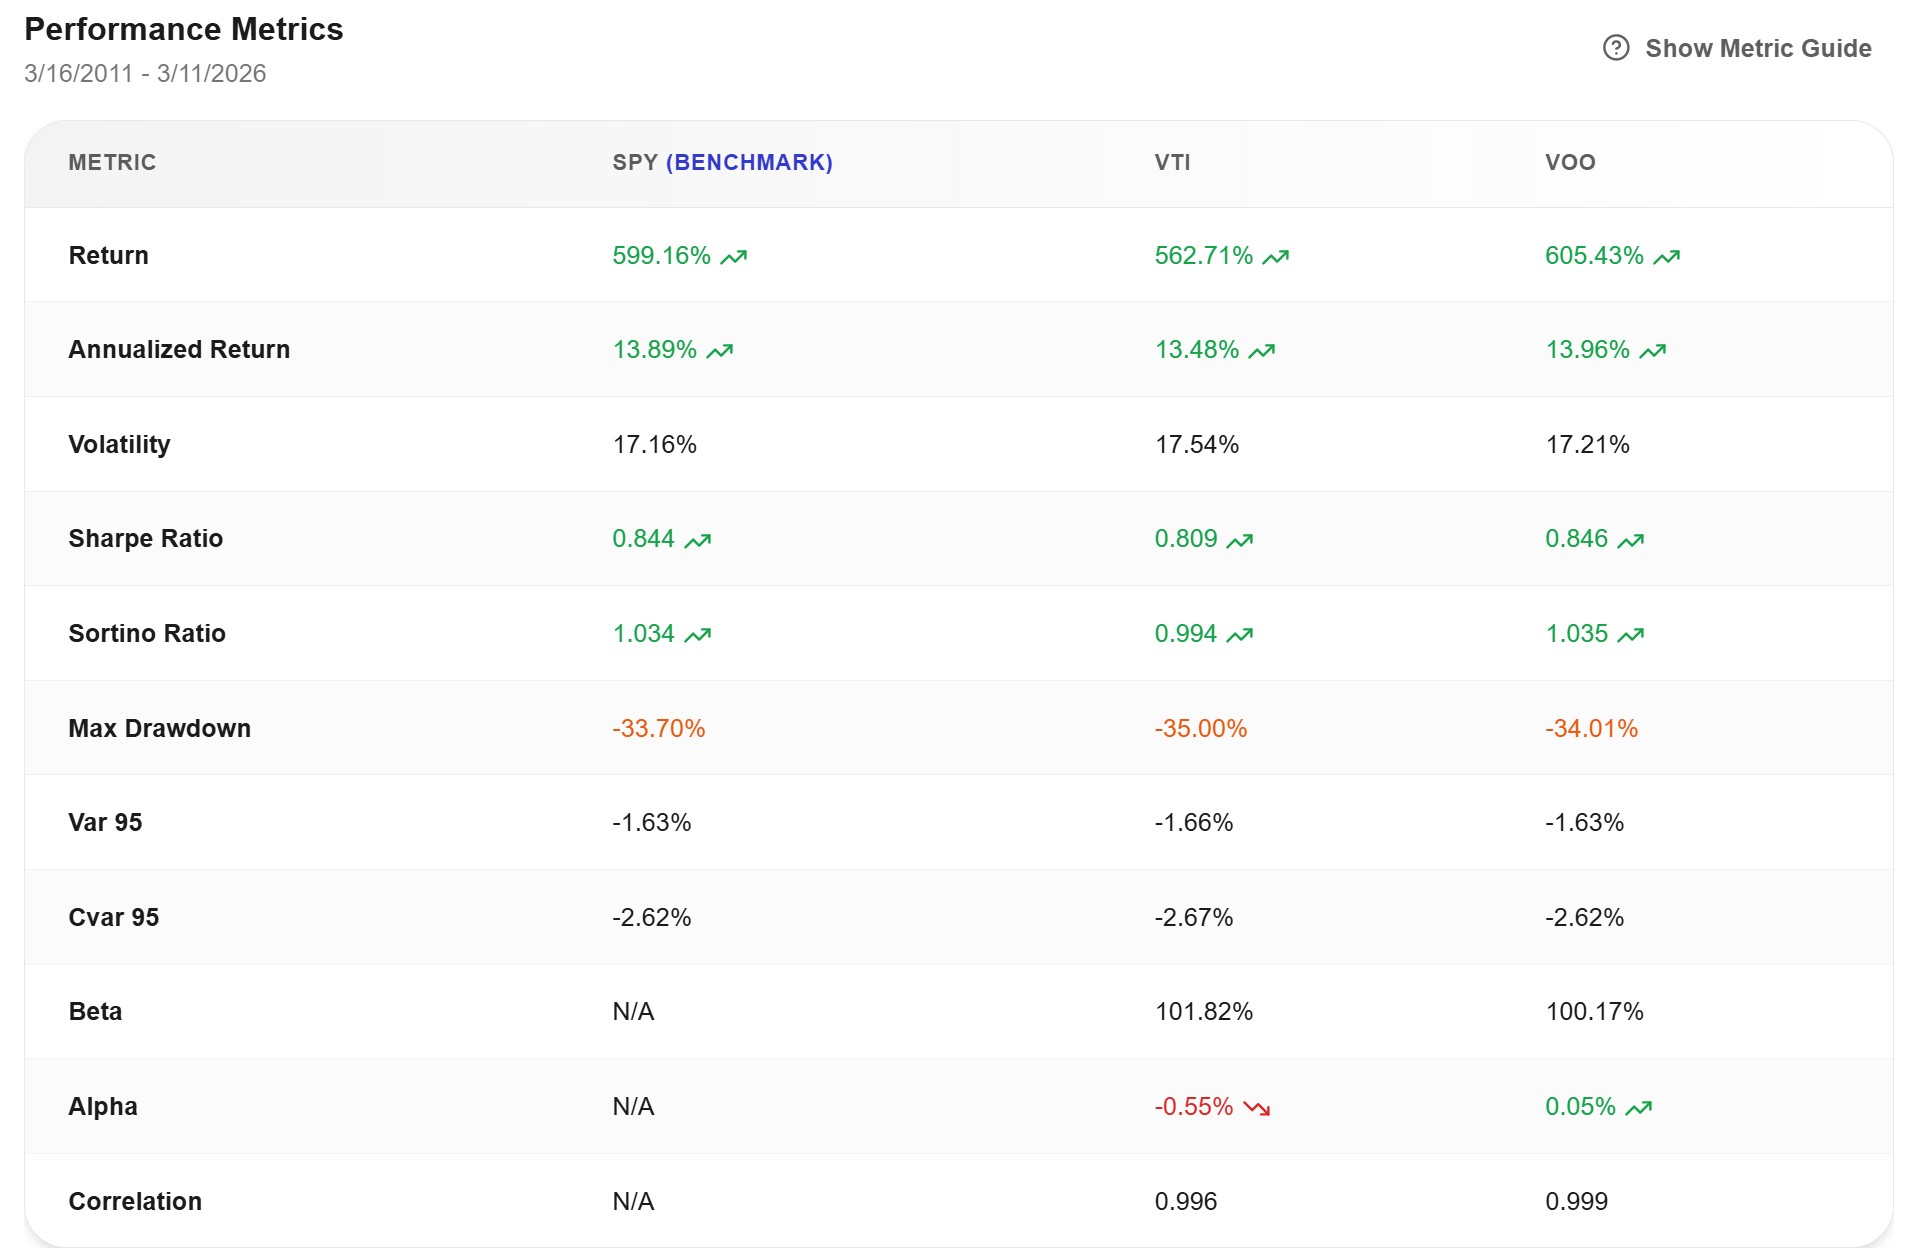This screenshot has height=1258, width=1910.
Task: Select the SPY column header
Action: click(634, 162)
